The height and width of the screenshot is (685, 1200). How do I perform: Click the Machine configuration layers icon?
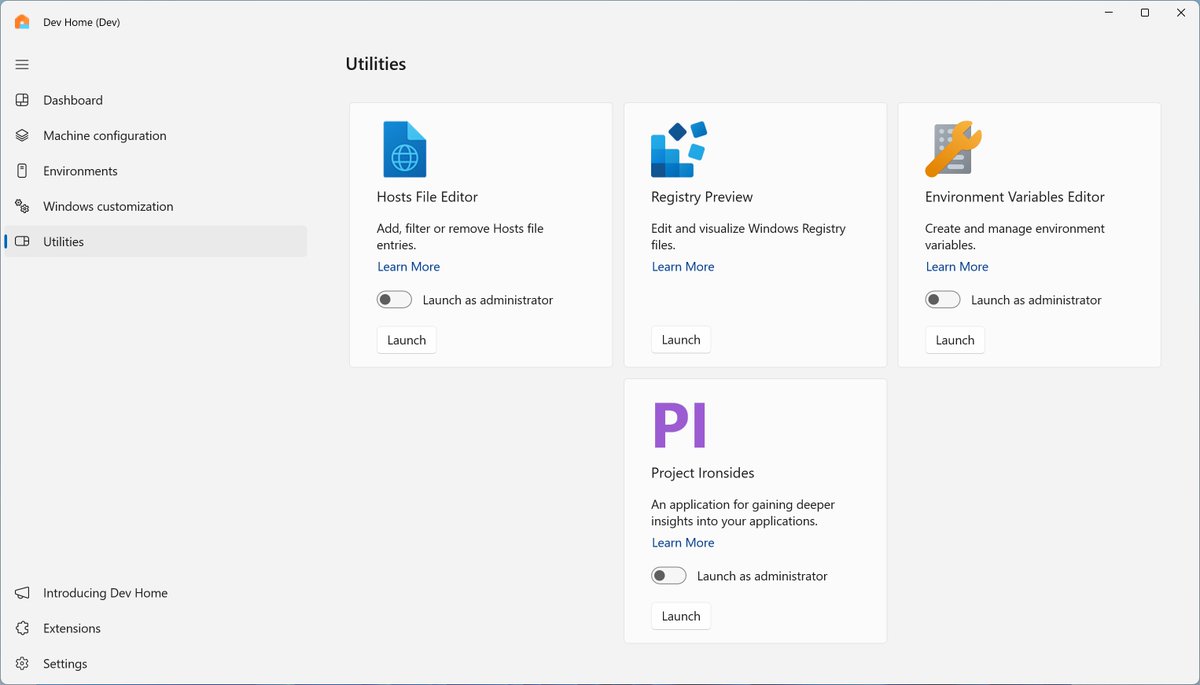click(22, 136)
